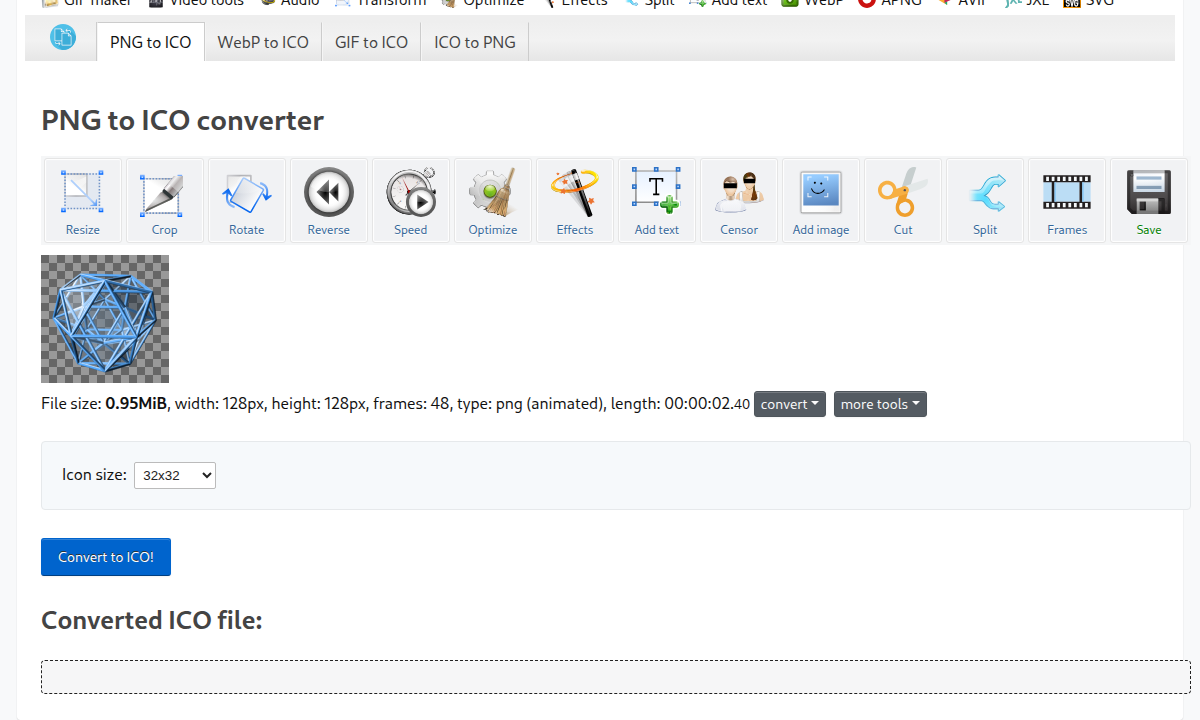Switch to the WebP to ICO tab
Image resolution: width=1200 pixels, height=720 pixels.
coord(263,42)
